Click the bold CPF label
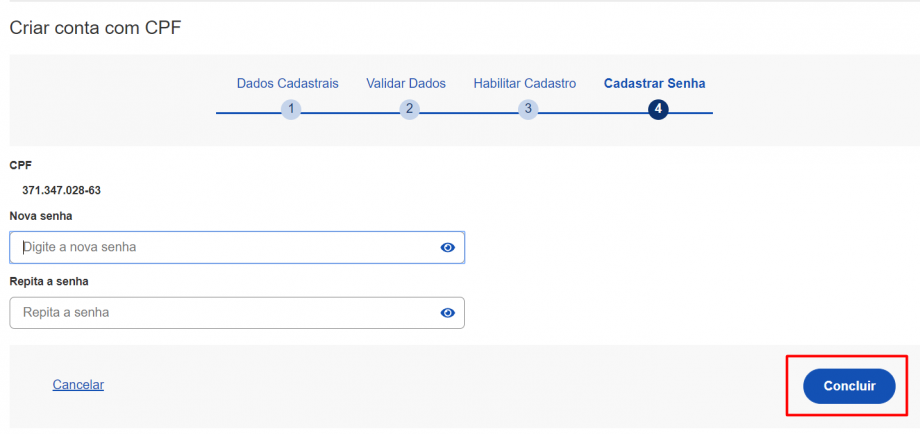 click(20, 165)
